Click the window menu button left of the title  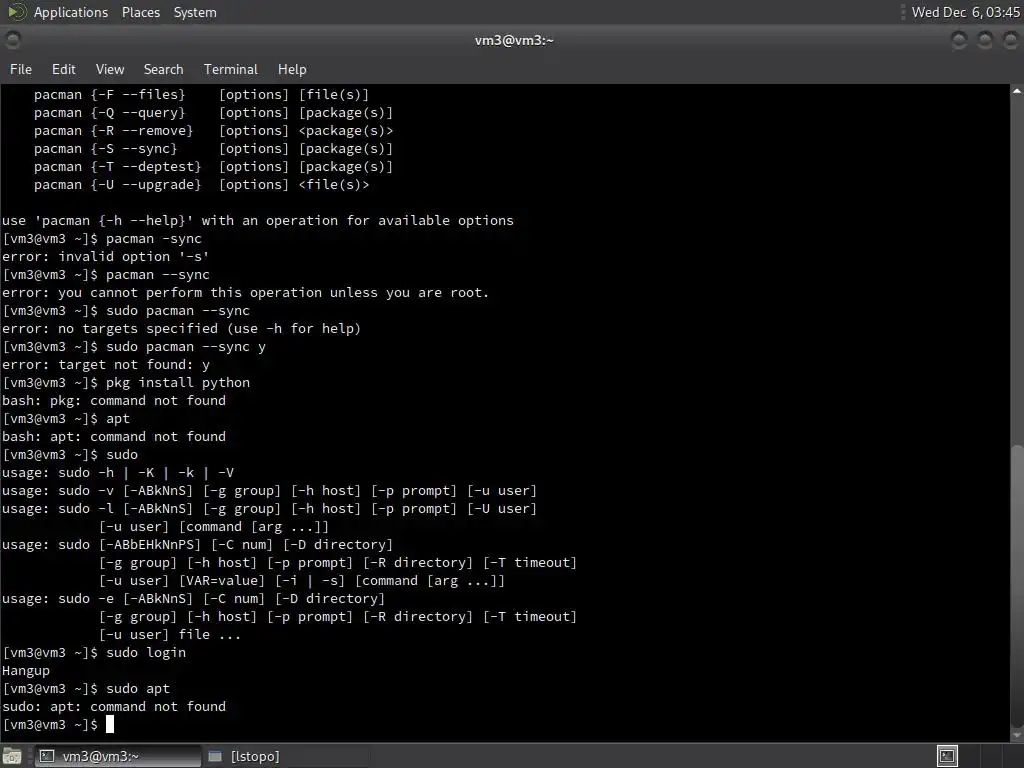[12, 40]
